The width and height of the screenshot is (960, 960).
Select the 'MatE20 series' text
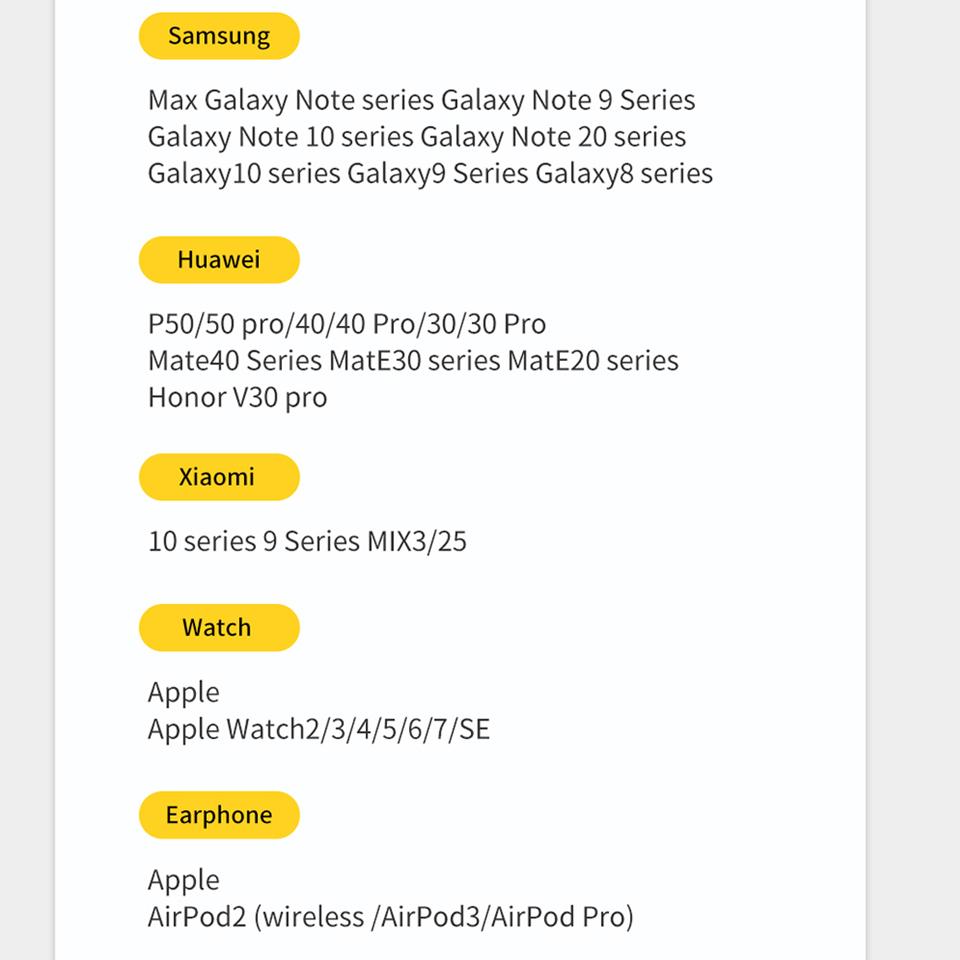click(x=593, y=361)
